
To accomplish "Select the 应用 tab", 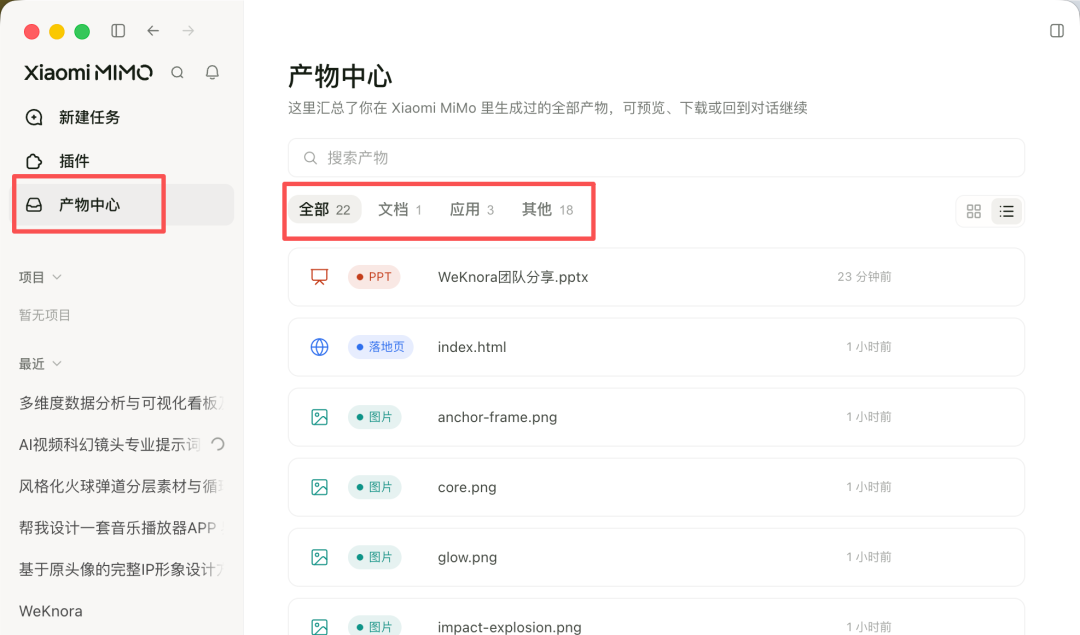I will [472, 209].
